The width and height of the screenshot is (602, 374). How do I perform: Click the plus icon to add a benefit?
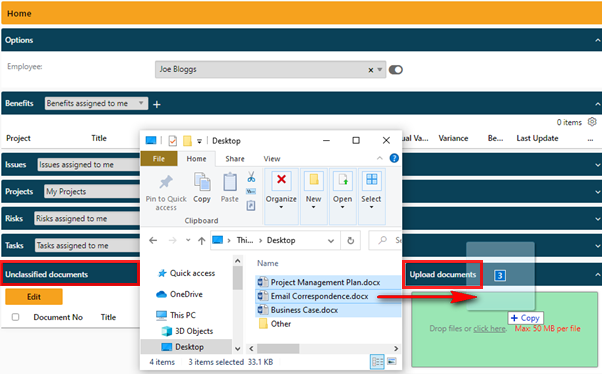pyautogui.click(x=157, y=104)
